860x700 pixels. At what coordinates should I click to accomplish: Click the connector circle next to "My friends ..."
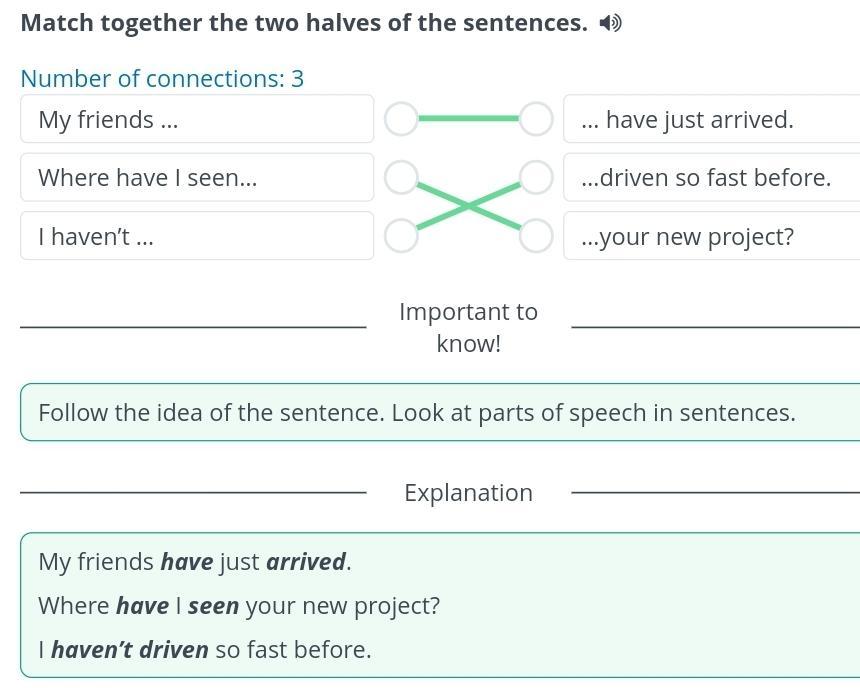401,119
